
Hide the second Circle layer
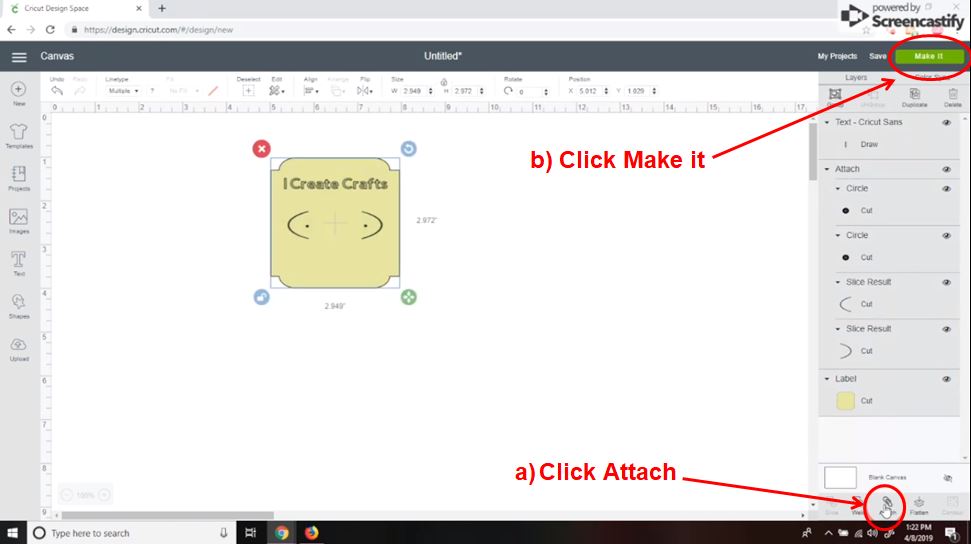[x=946, y=235]
